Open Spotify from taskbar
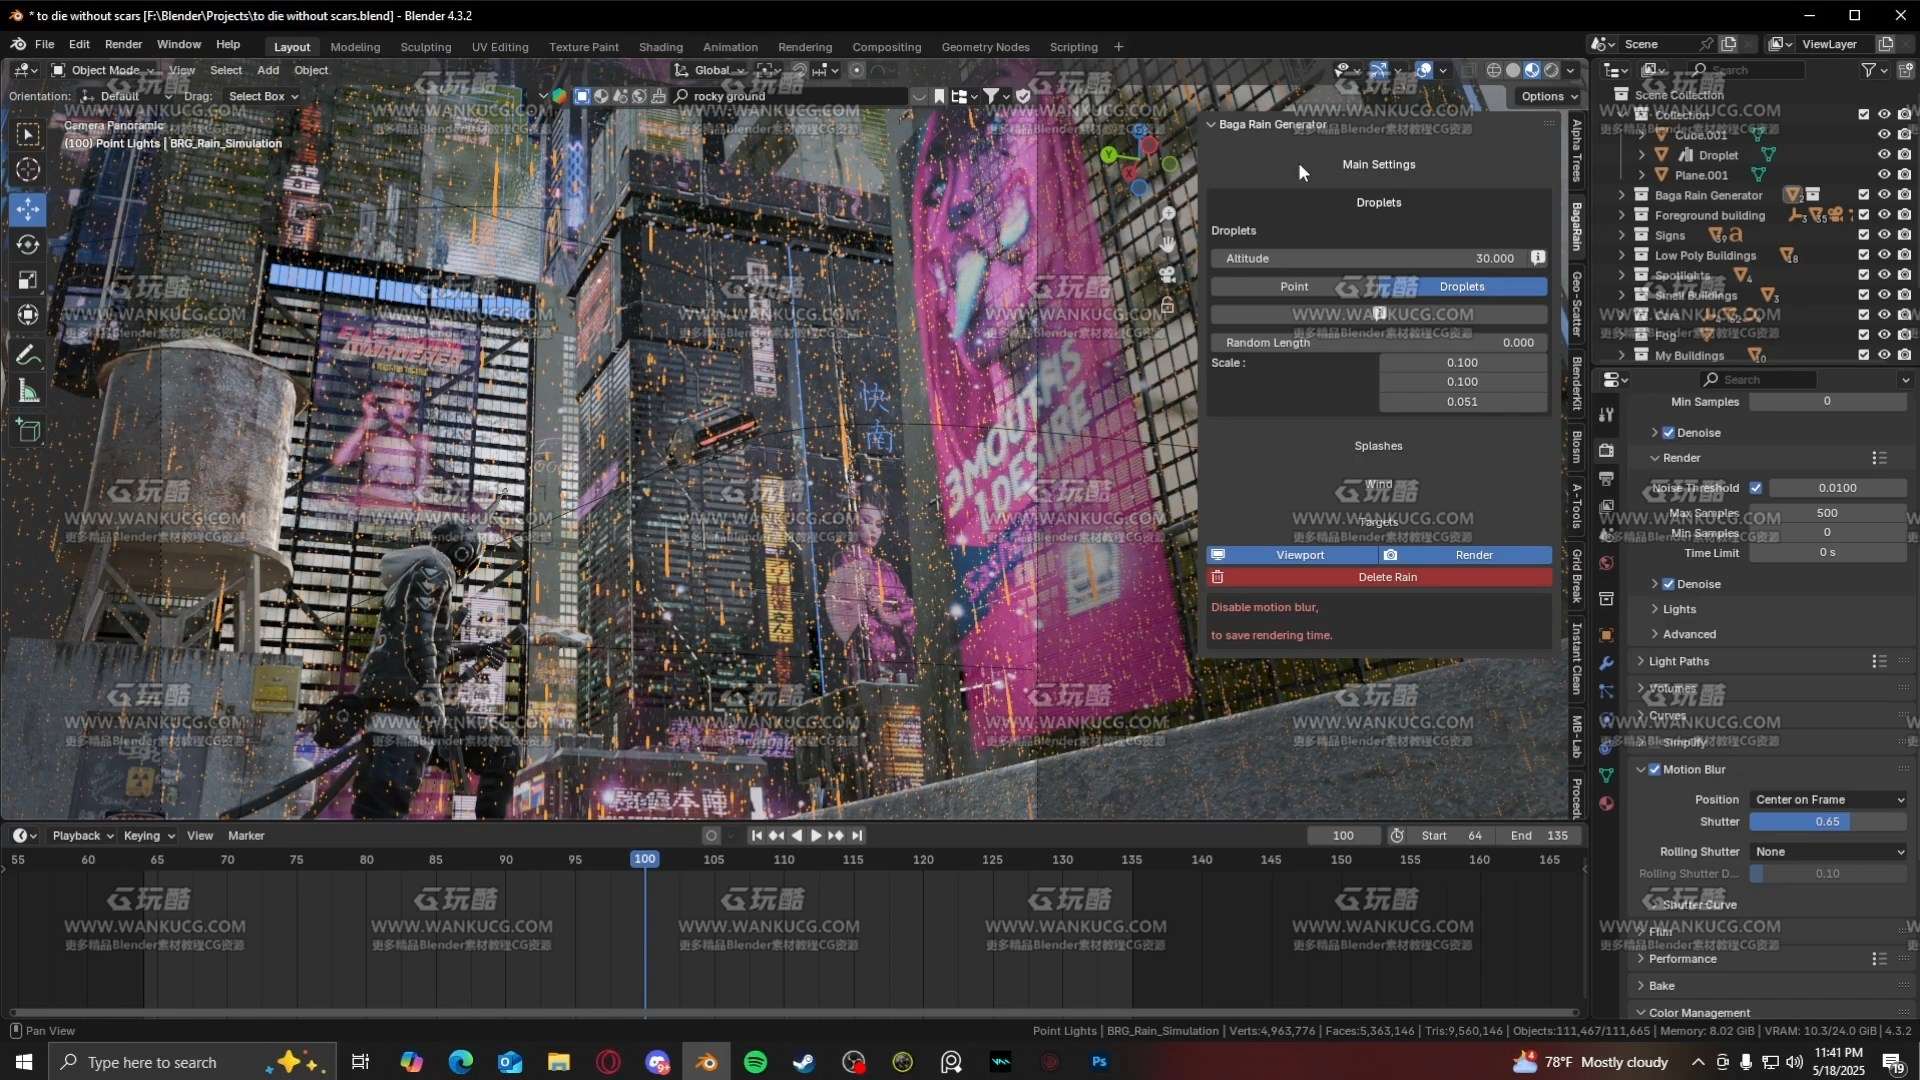Viewport: 1920px width, 1080px height. (x=755, y=1062)
